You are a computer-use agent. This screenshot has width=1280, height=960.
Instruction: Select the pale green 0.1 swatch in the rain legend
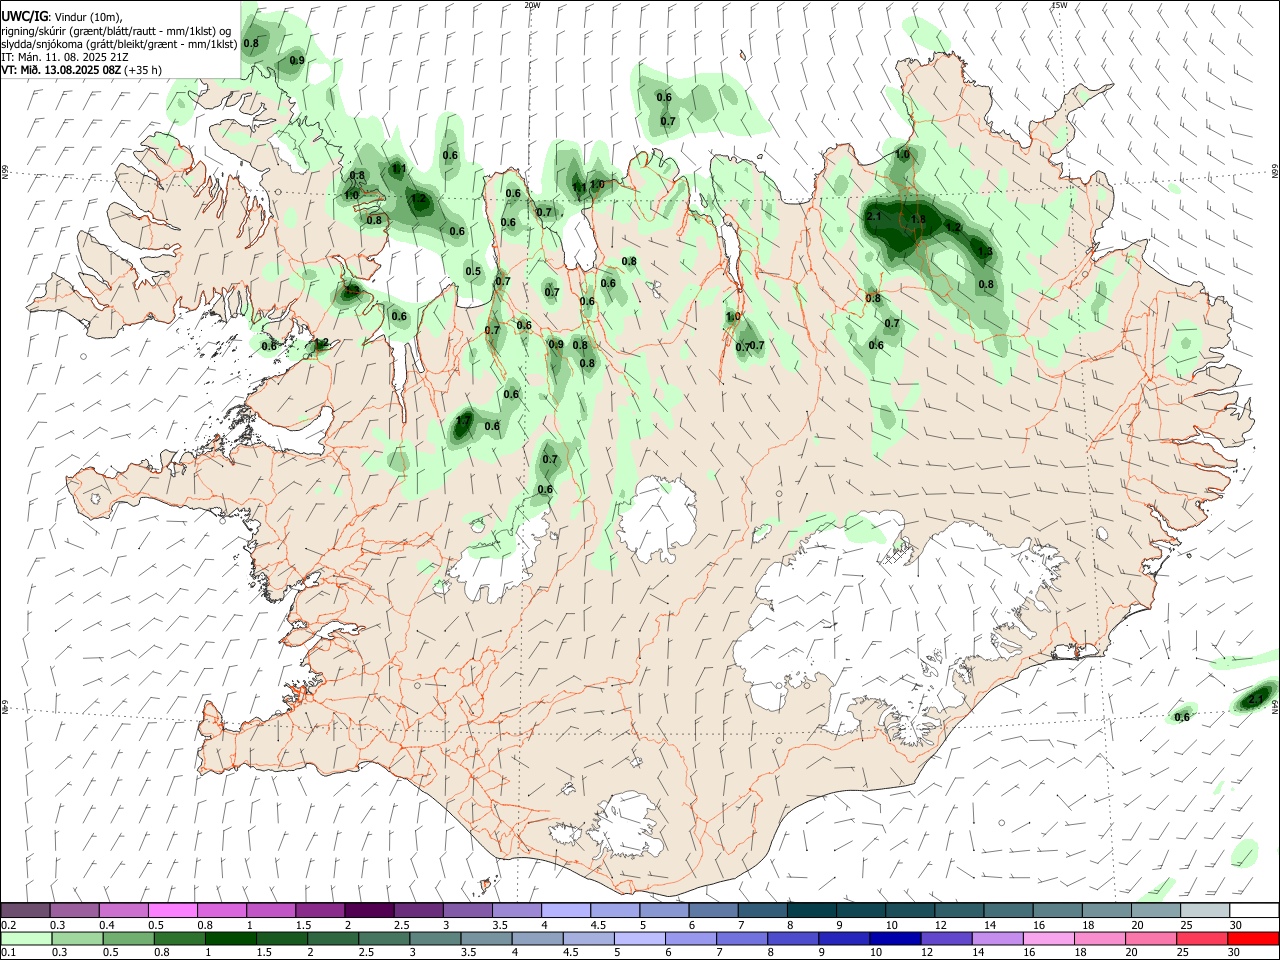pyautogui.click(x=27, y=938)
